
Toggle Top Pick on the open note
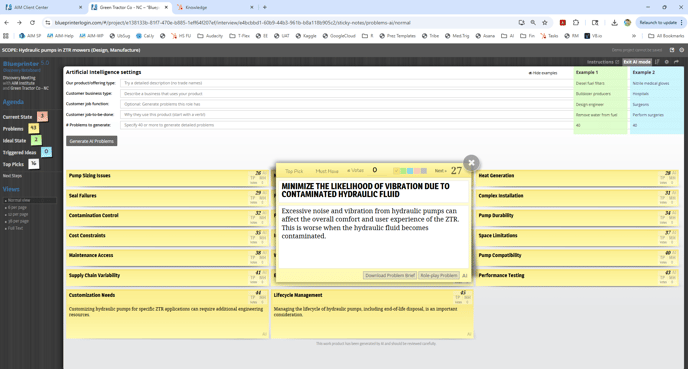(x=294, y=171)
